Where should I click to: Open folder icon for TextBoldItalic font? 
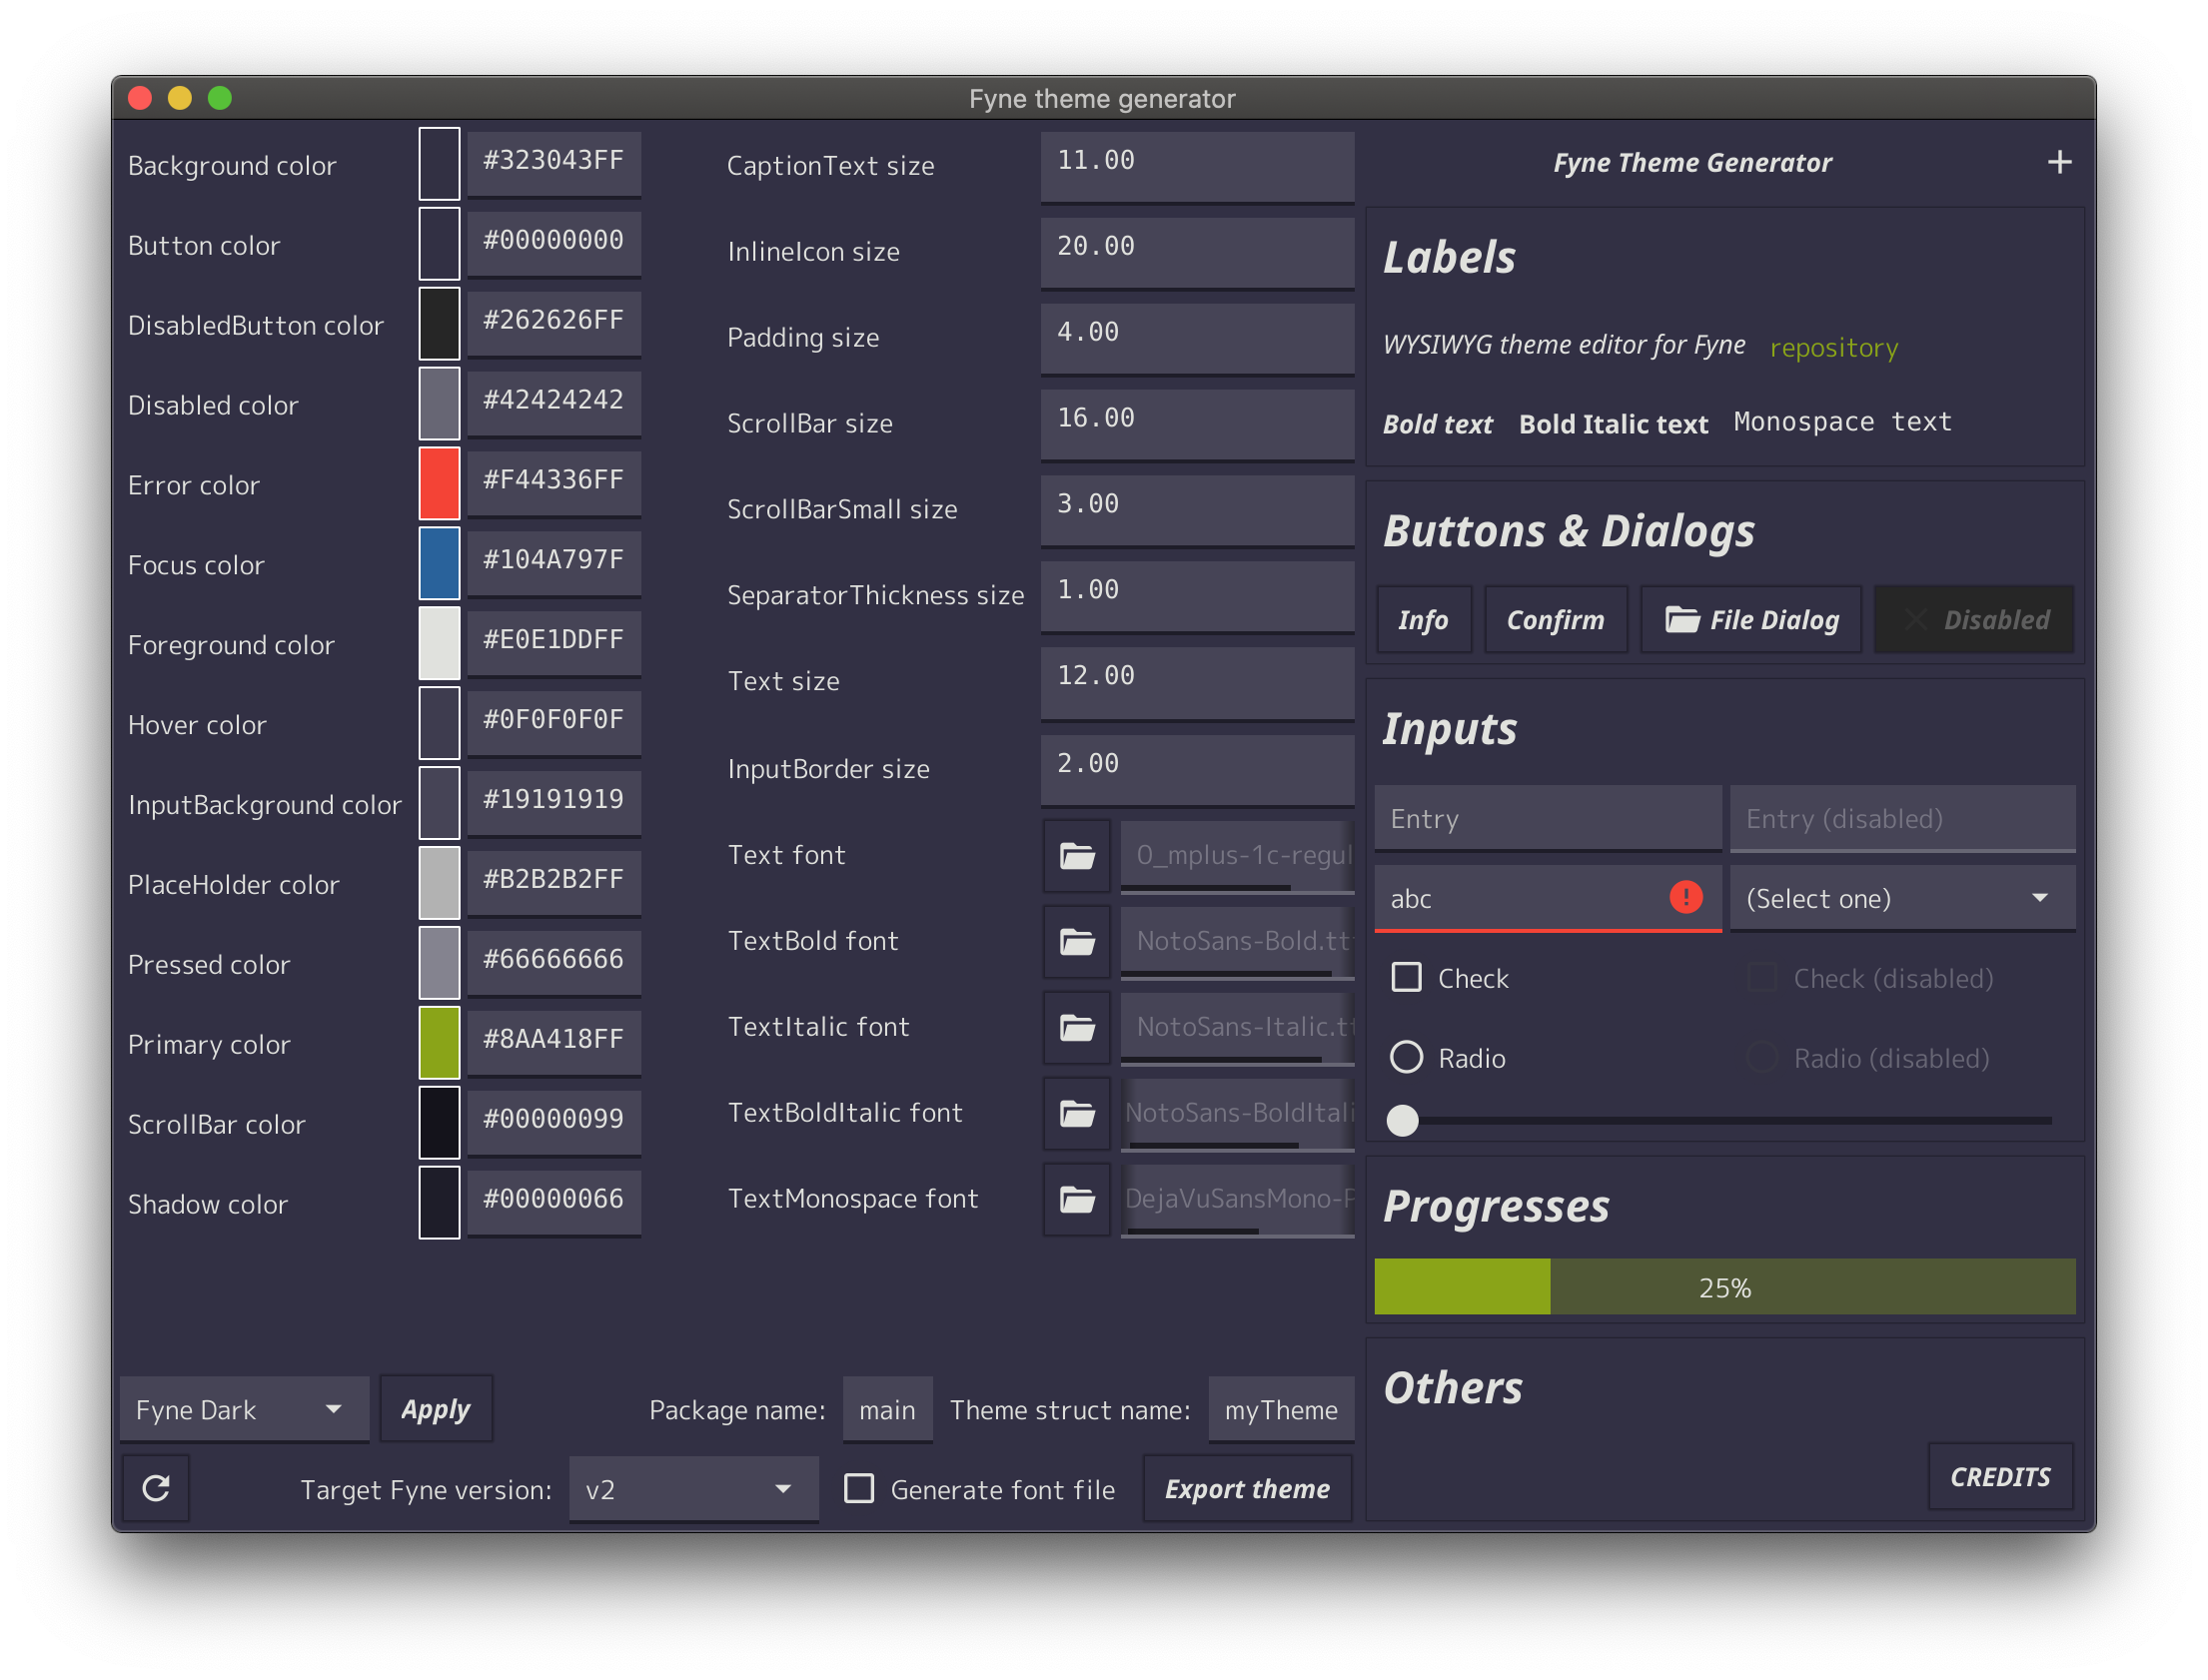tap(1076, 1114)
